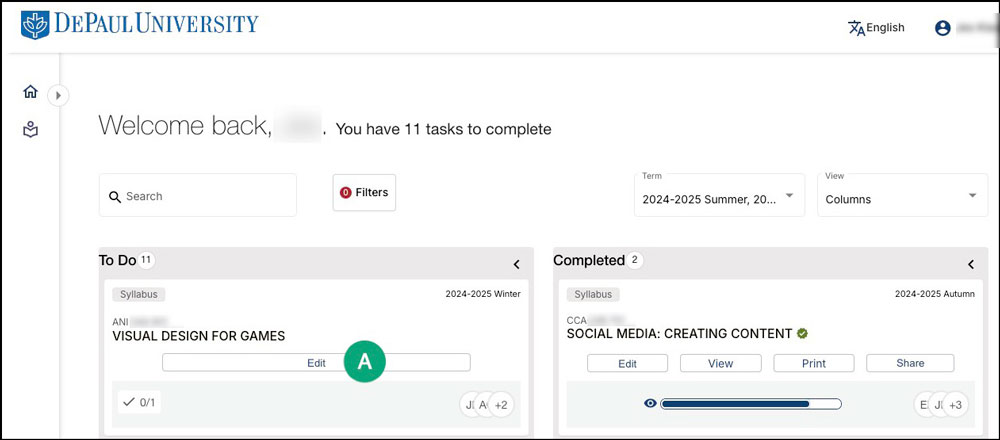This screenshot has width=1000, height=440.
Task: Expand the sidebar with the arrow toggle
Action: 58,96
